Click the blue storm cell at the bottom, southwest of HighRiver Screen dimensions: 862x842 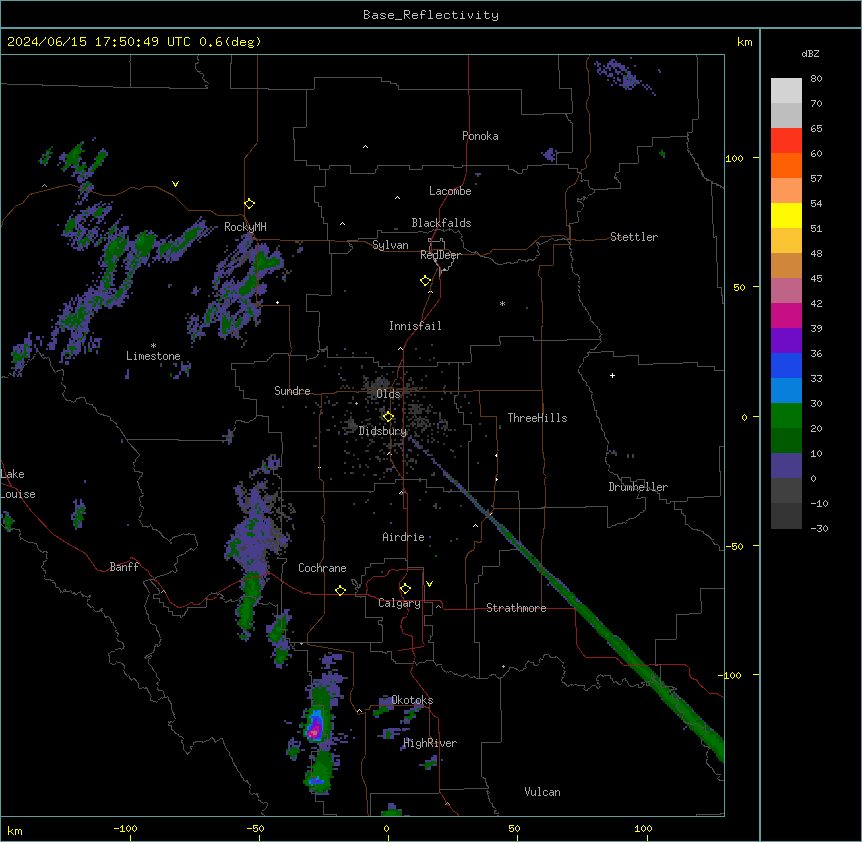click(316, 780)
